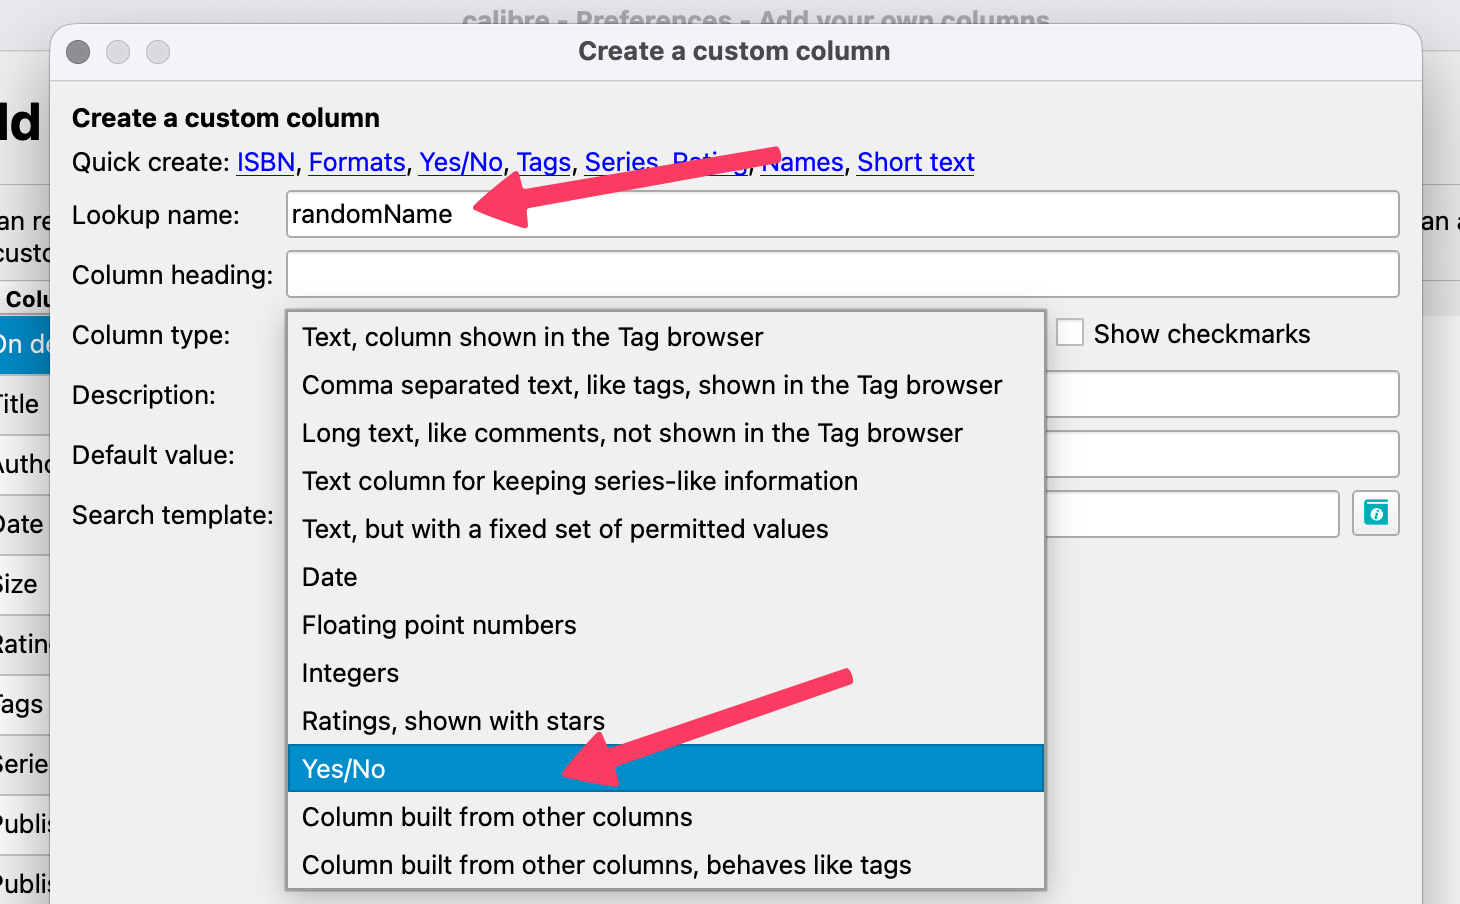Pick Integers column type
This screenshot has width=1460, height=904.
tap(664, 673)
